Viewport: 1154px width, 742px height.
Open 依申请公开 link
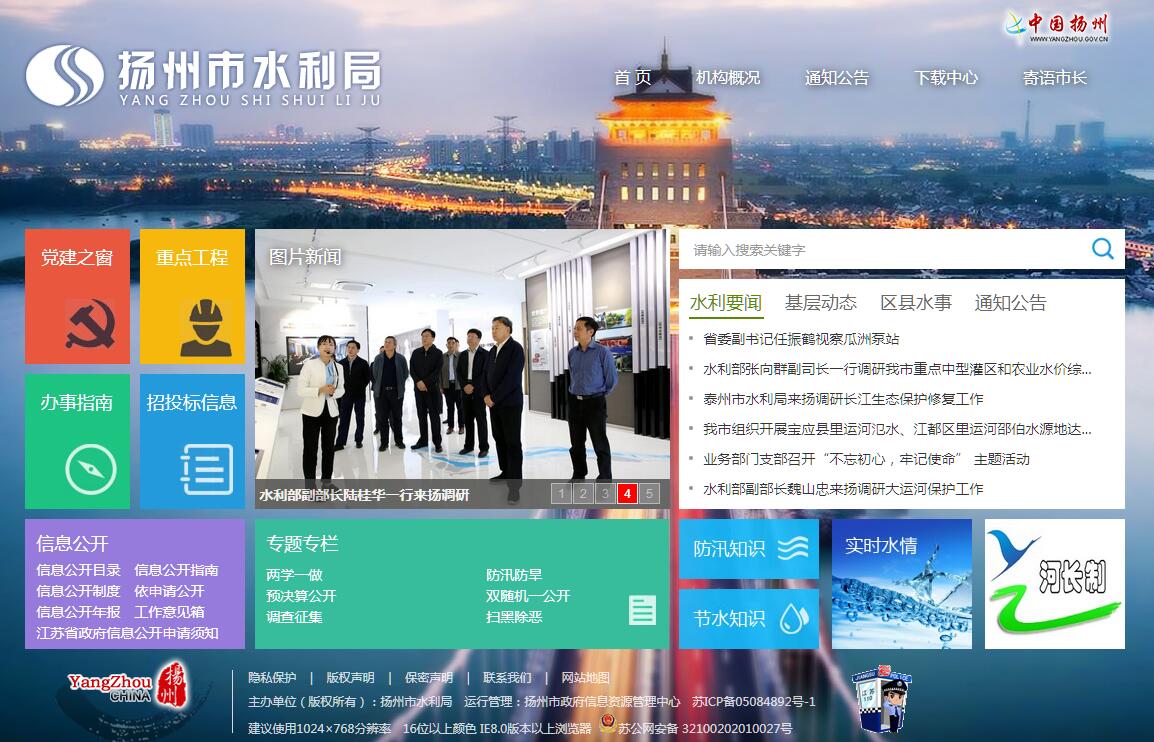pyautogui.click(x=169, y=590)
